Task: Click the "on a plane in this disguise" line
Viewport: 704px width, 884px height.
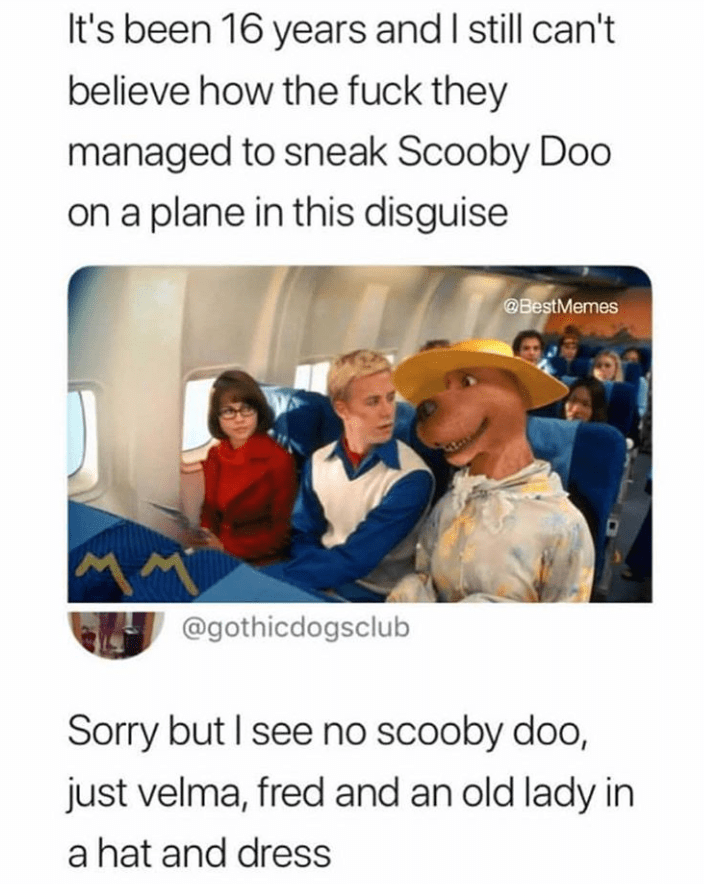Action: (287, 213)
